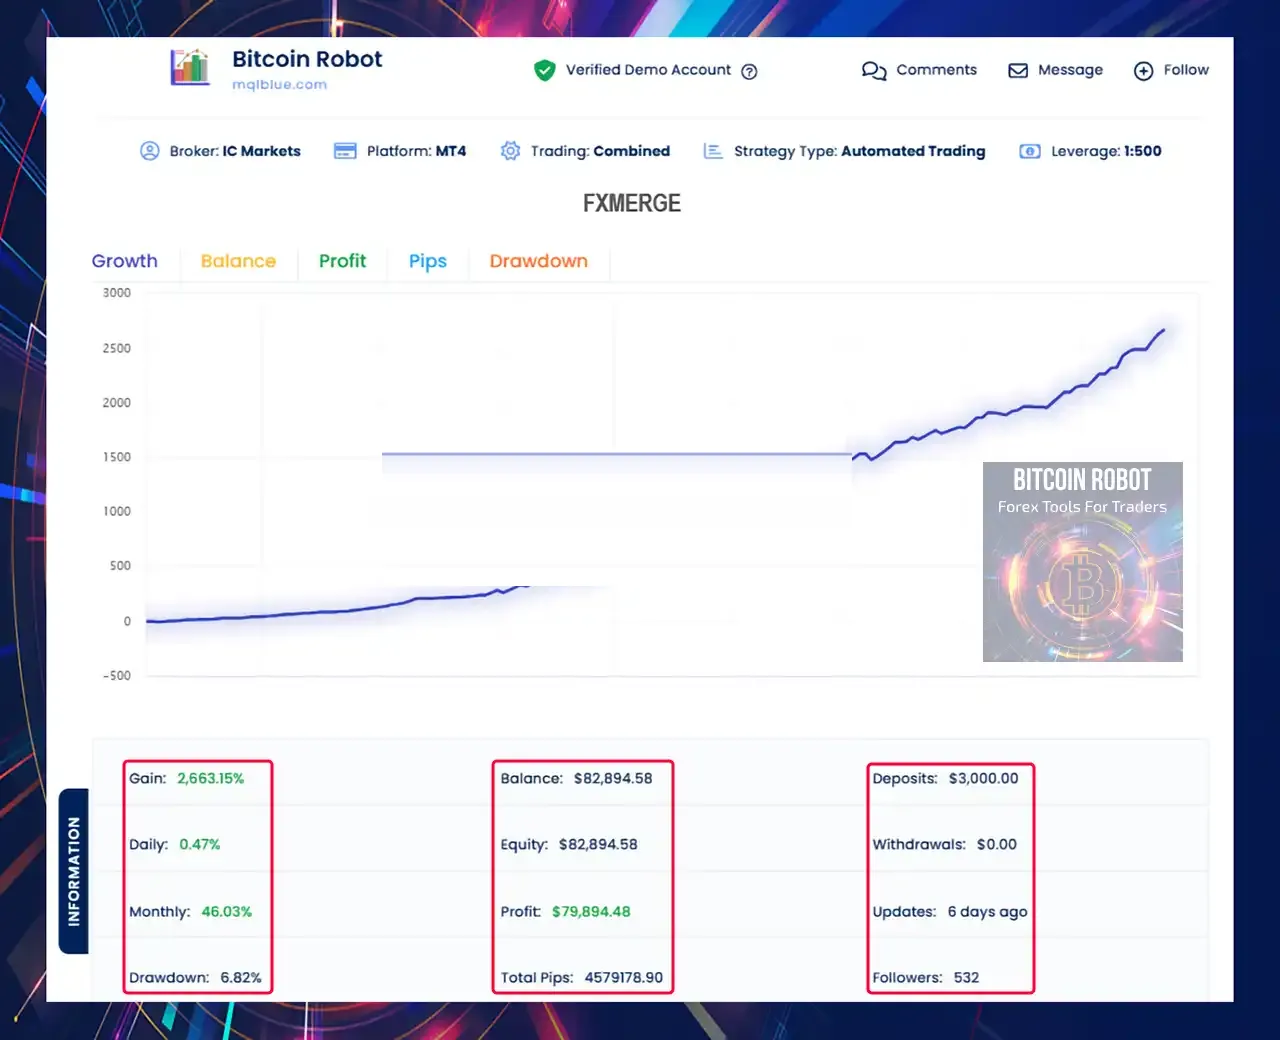Switch to the Balance tab
Screen dimensions: 1280x1040
(238, 261)
